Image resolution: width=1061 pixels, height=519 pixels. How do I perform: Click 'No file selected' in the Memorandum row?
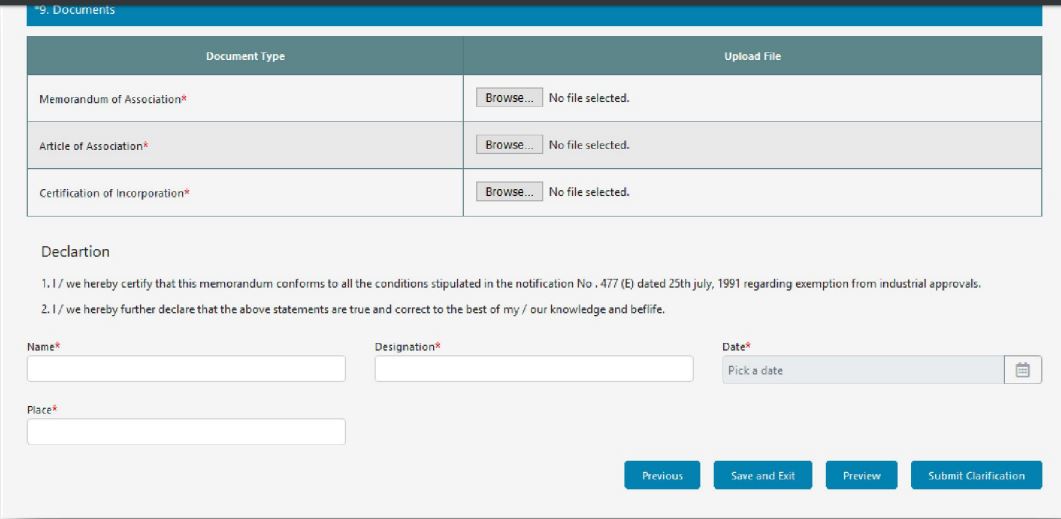(589, 98)
